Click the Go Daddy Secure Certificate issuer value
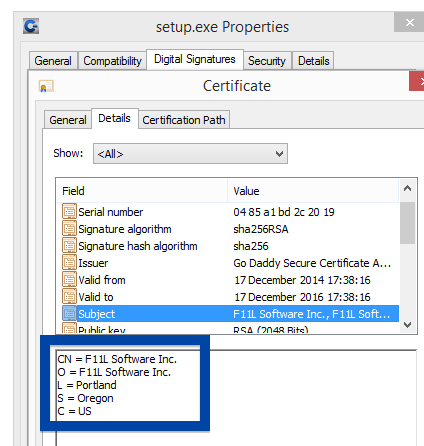This screenshot has width=424, height=446. 312,263
